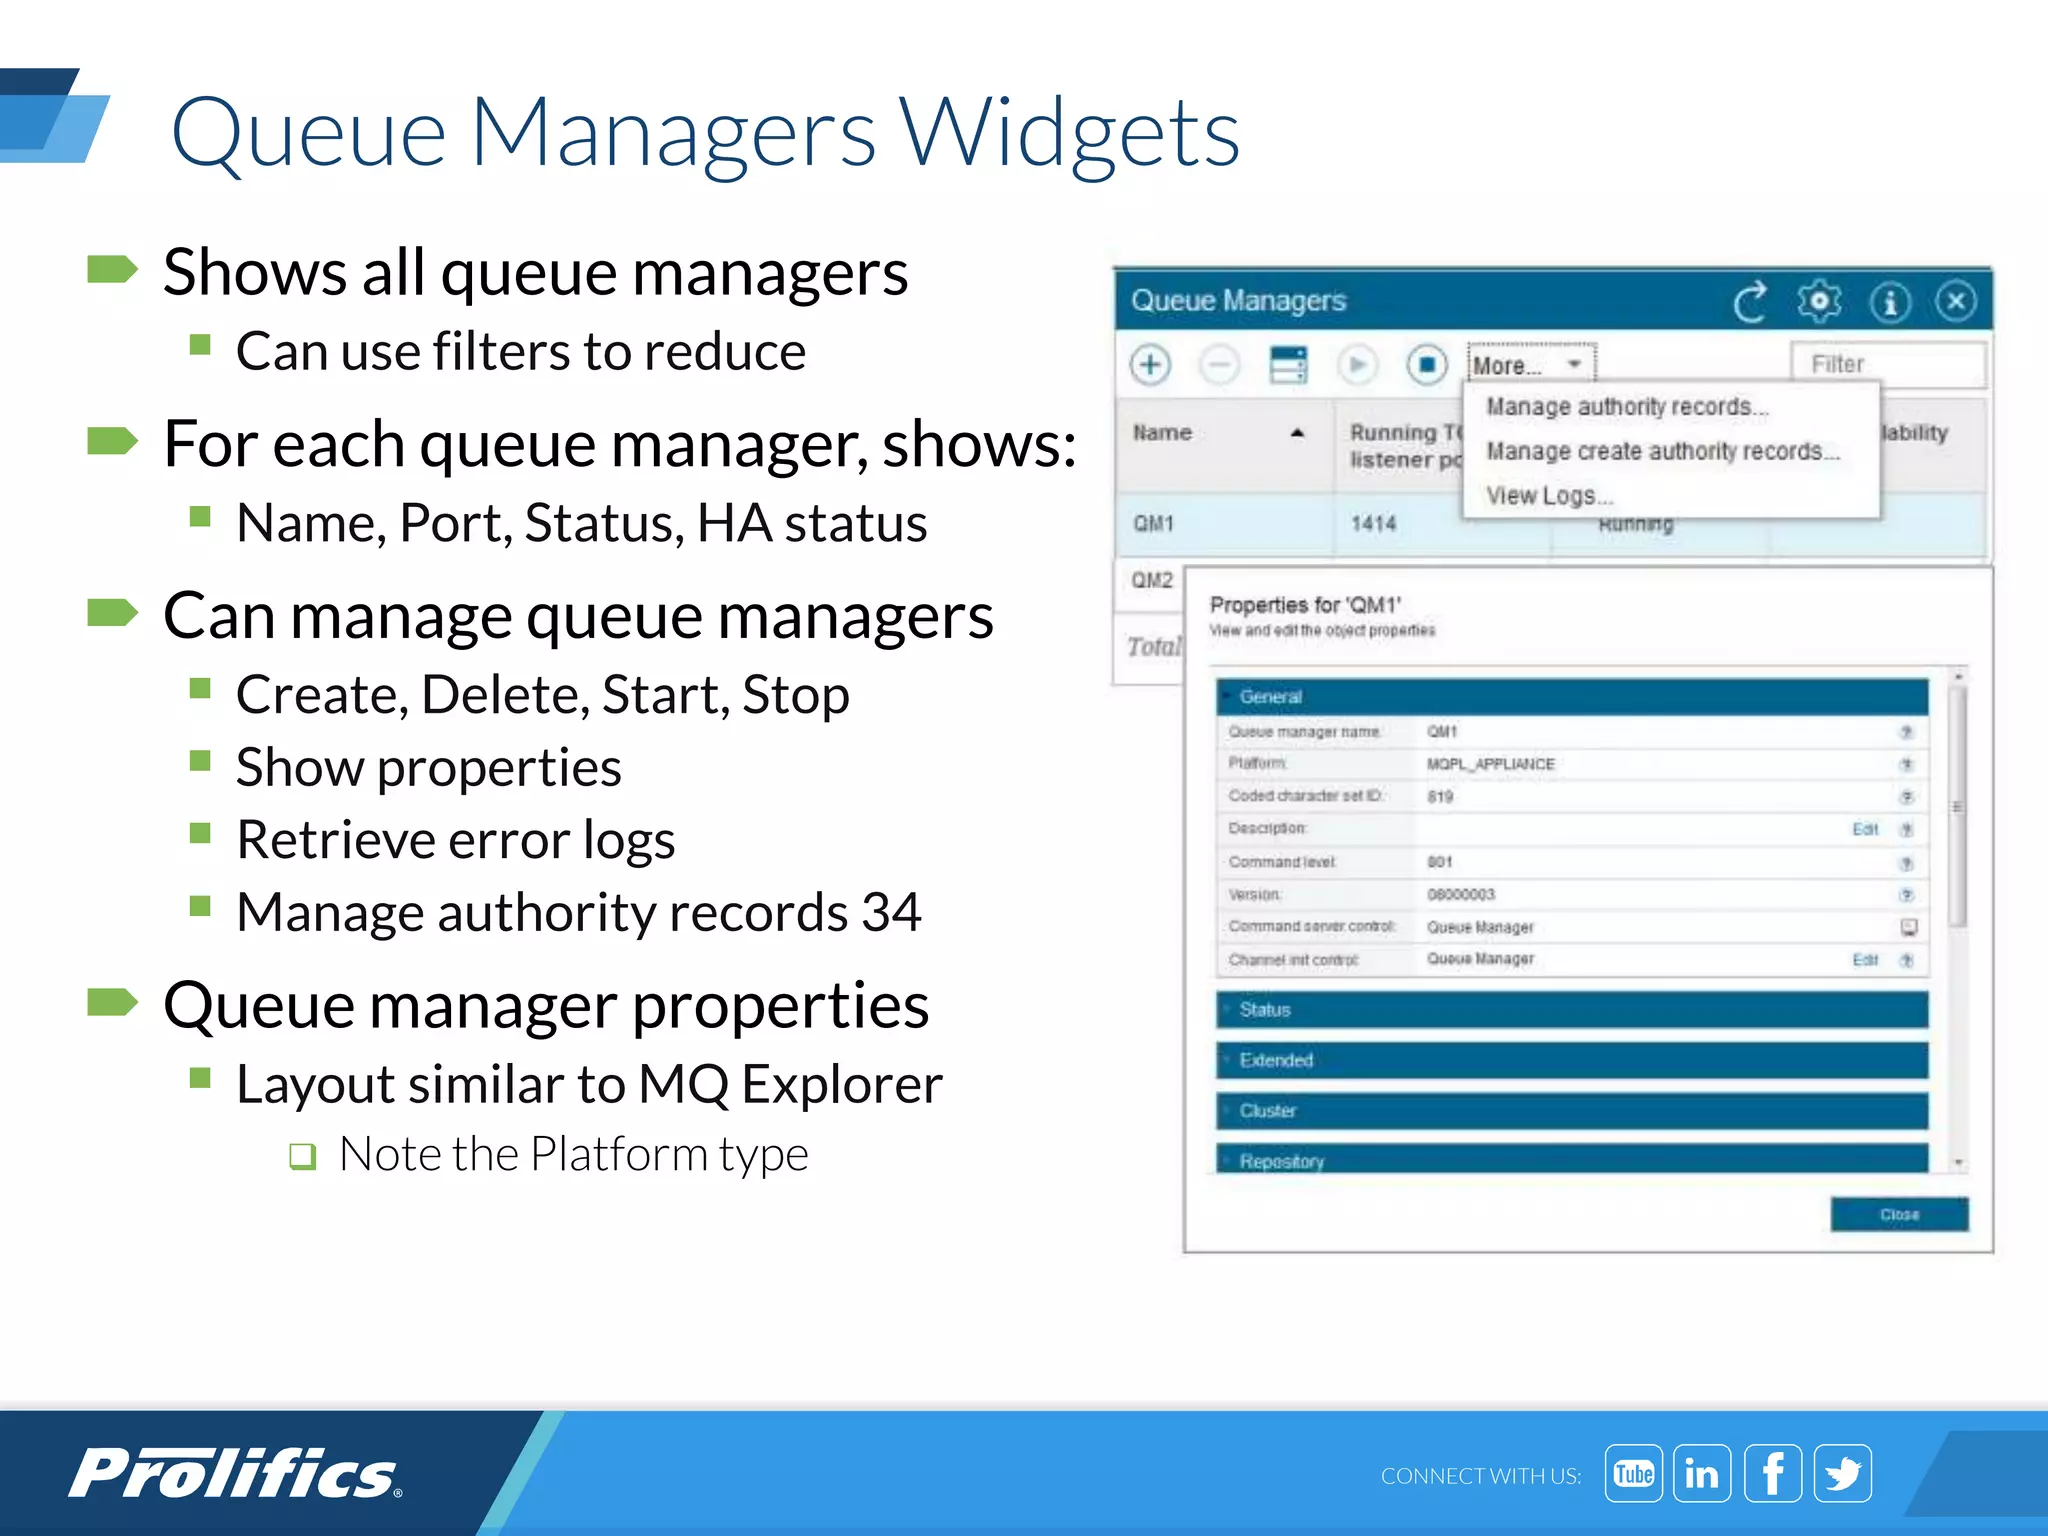Expand the Extended section

pos(1572,1060)
